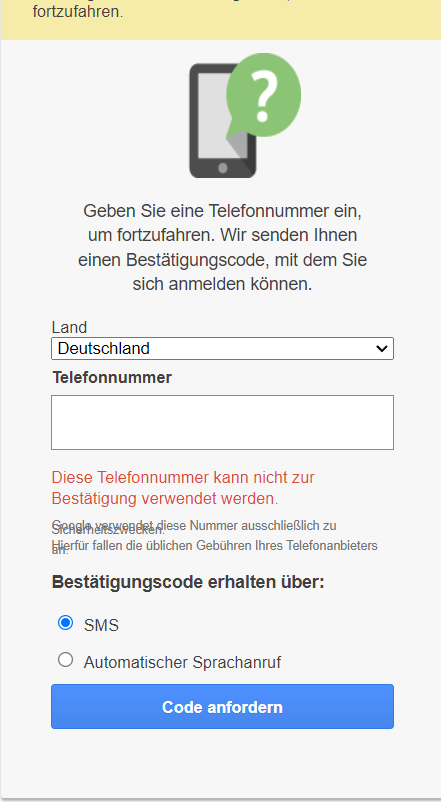Screen dimensions: 441x802
Task: Click the Bestätigungscode erhalten über heading
Action: point(188,582)
